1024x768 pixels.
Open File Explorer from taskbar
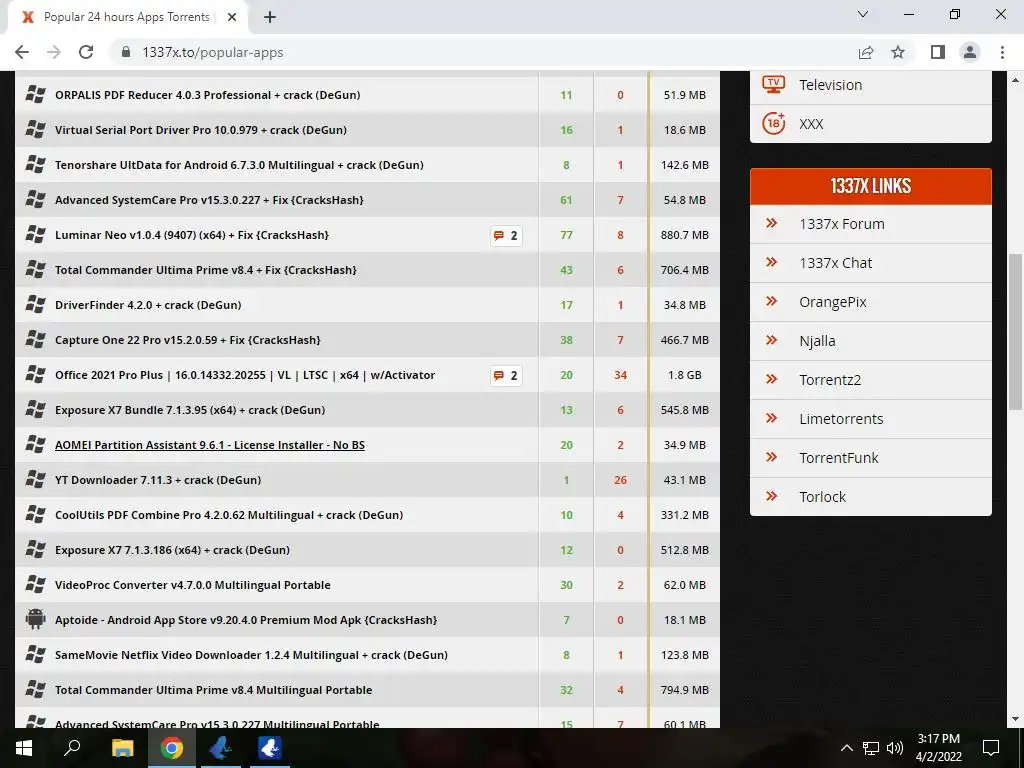122,748
